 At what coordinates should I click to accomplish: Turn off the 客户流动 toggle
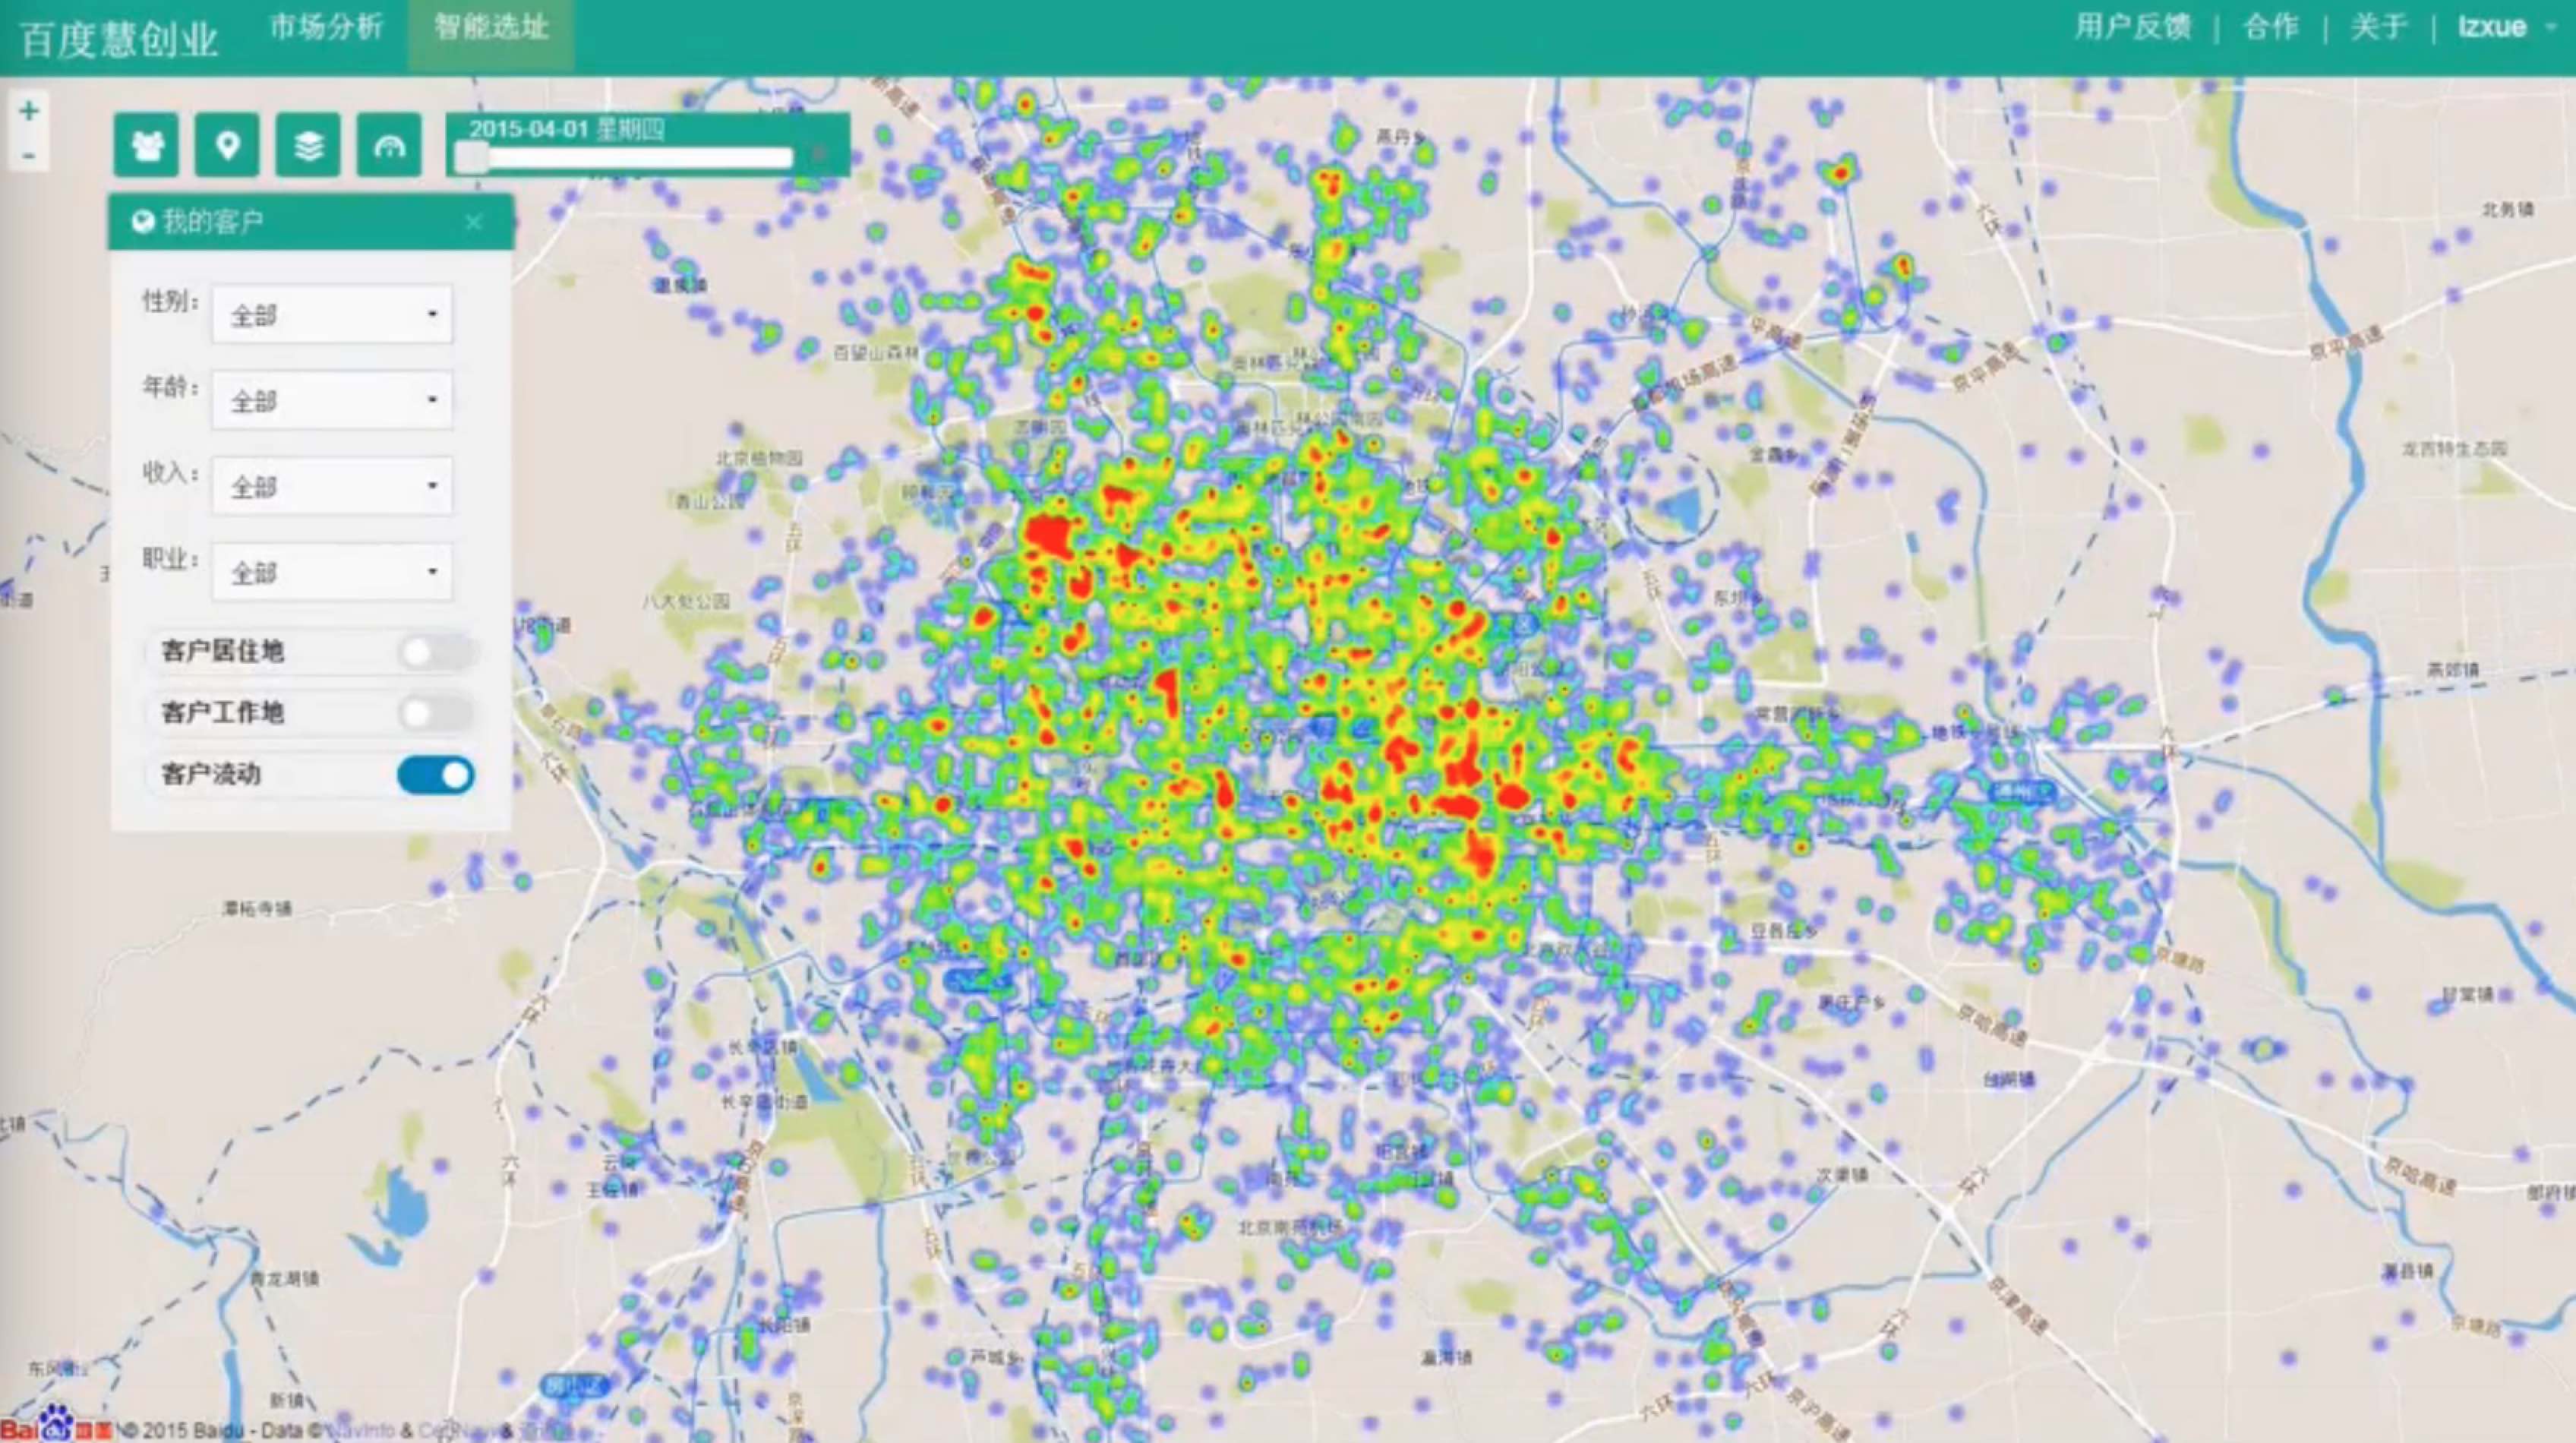[435, 775]
